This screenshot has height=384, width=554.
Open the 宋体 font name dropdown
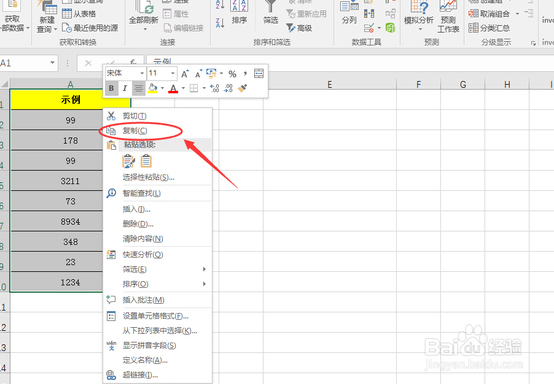(x=142, y=73)
